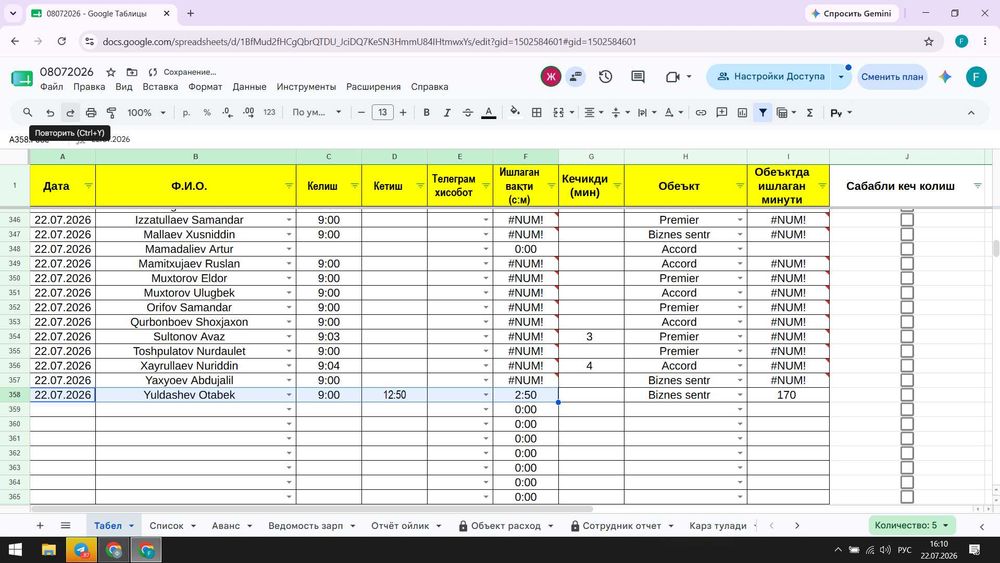Open the Файл menu
Image resolution: width=1000 pixels, height=563 pixels.
tap(51, 87)
